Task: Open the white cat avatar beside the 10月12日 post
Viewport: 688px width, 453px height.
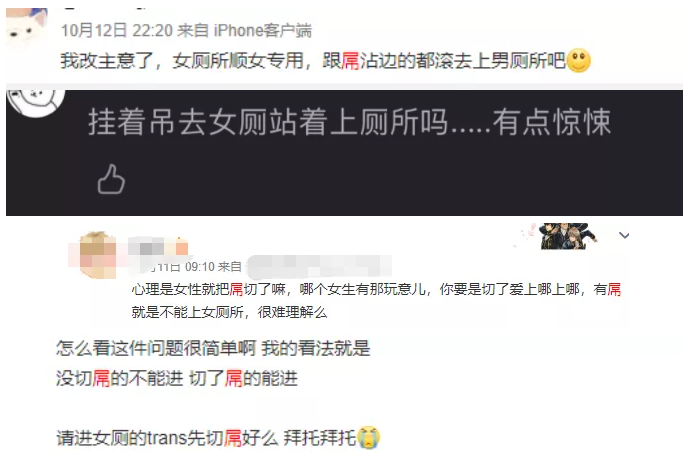Action: point(27,26)
